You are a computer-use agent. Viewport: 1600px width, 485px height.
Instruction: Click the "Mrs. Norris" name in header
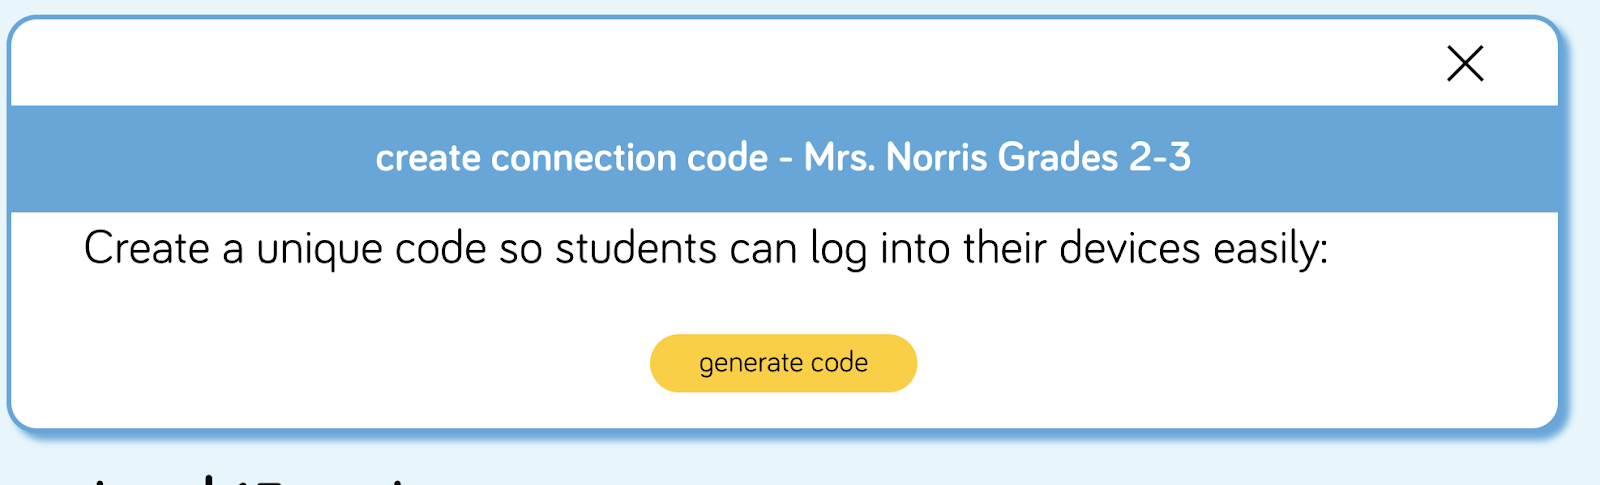click(x=897, y=158)
